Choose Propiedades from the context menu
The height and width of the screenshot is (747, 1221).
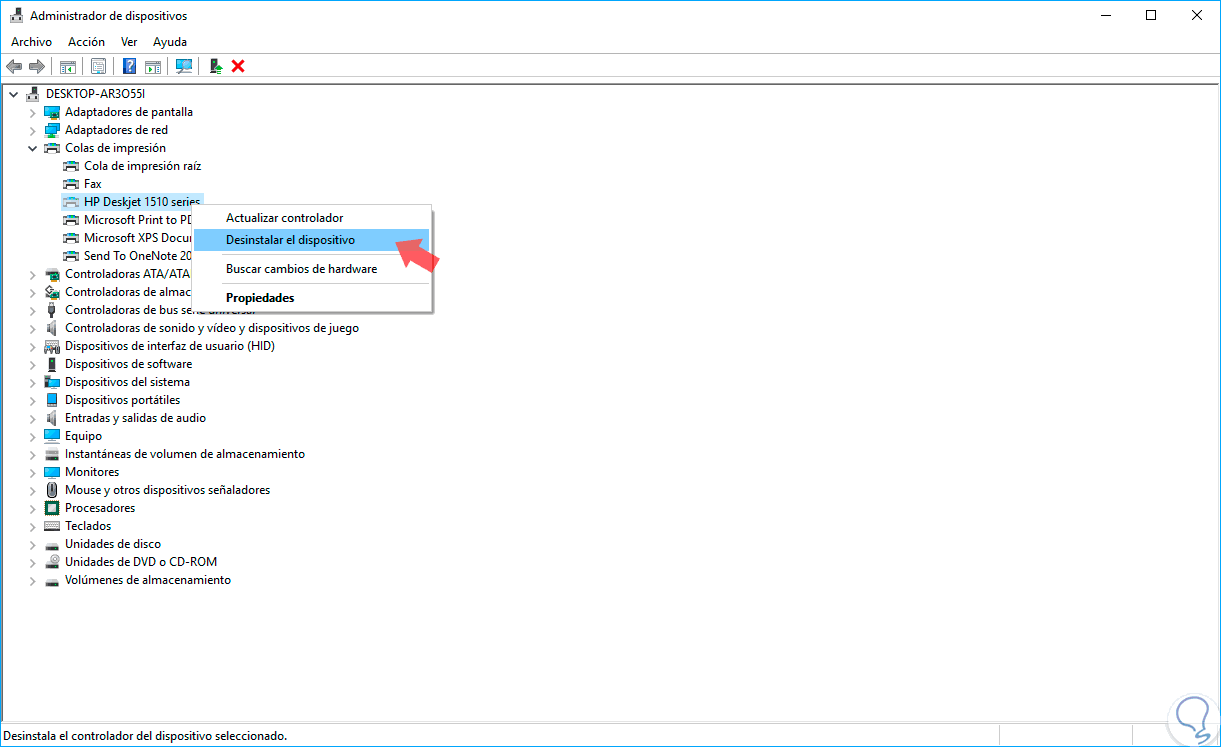312,298
